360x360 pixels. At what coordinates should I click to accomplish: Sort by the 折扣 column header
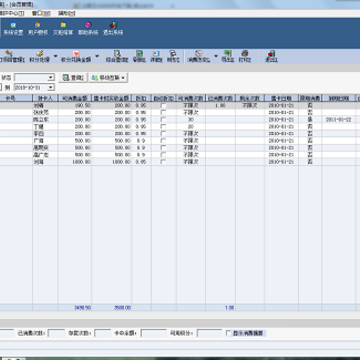point(141,98)
